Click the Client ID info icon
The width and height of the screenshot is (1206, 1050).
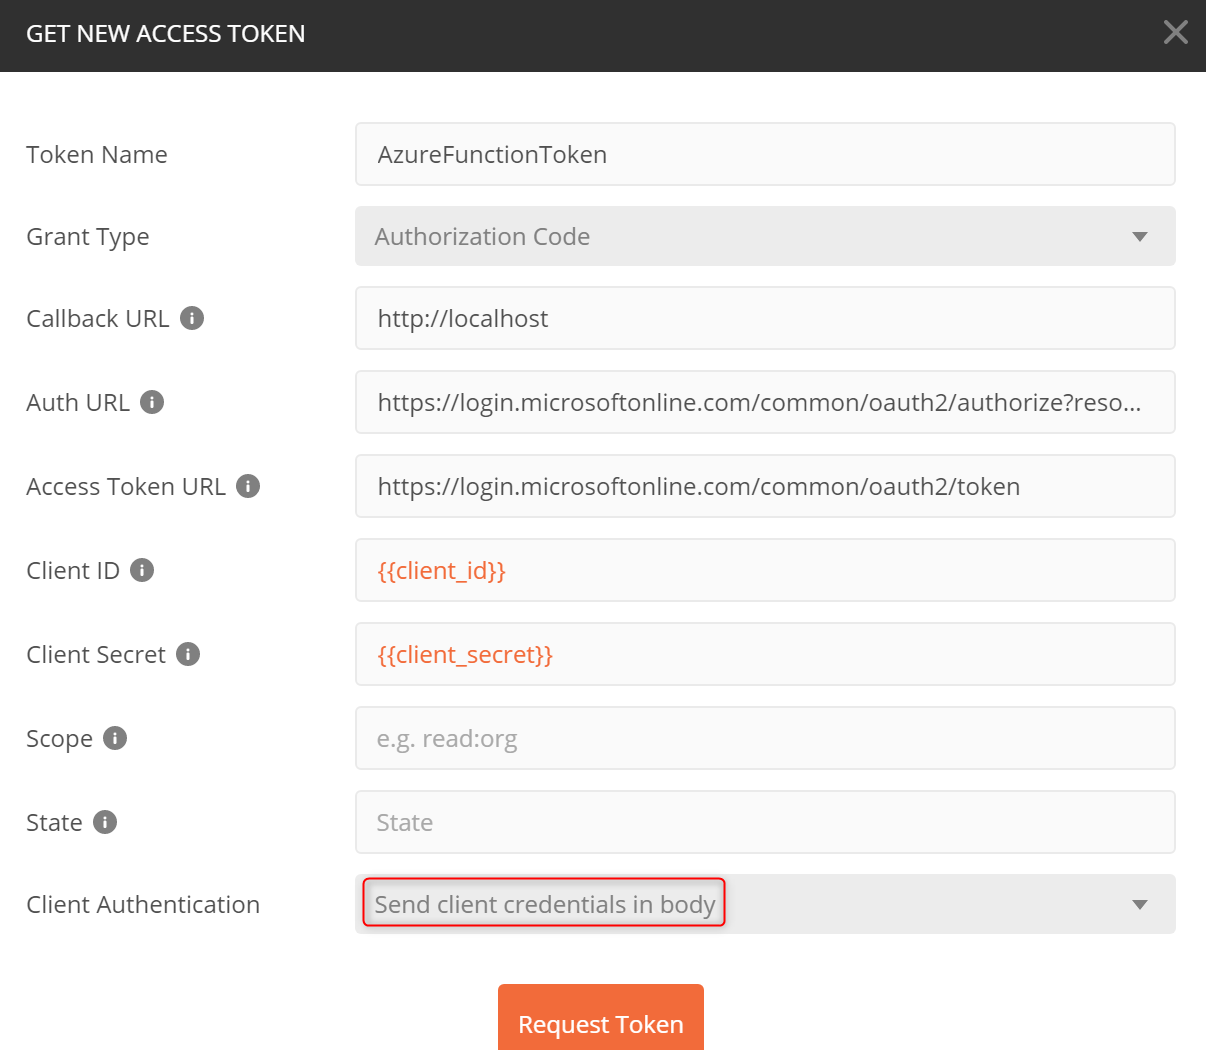(142, 569)
